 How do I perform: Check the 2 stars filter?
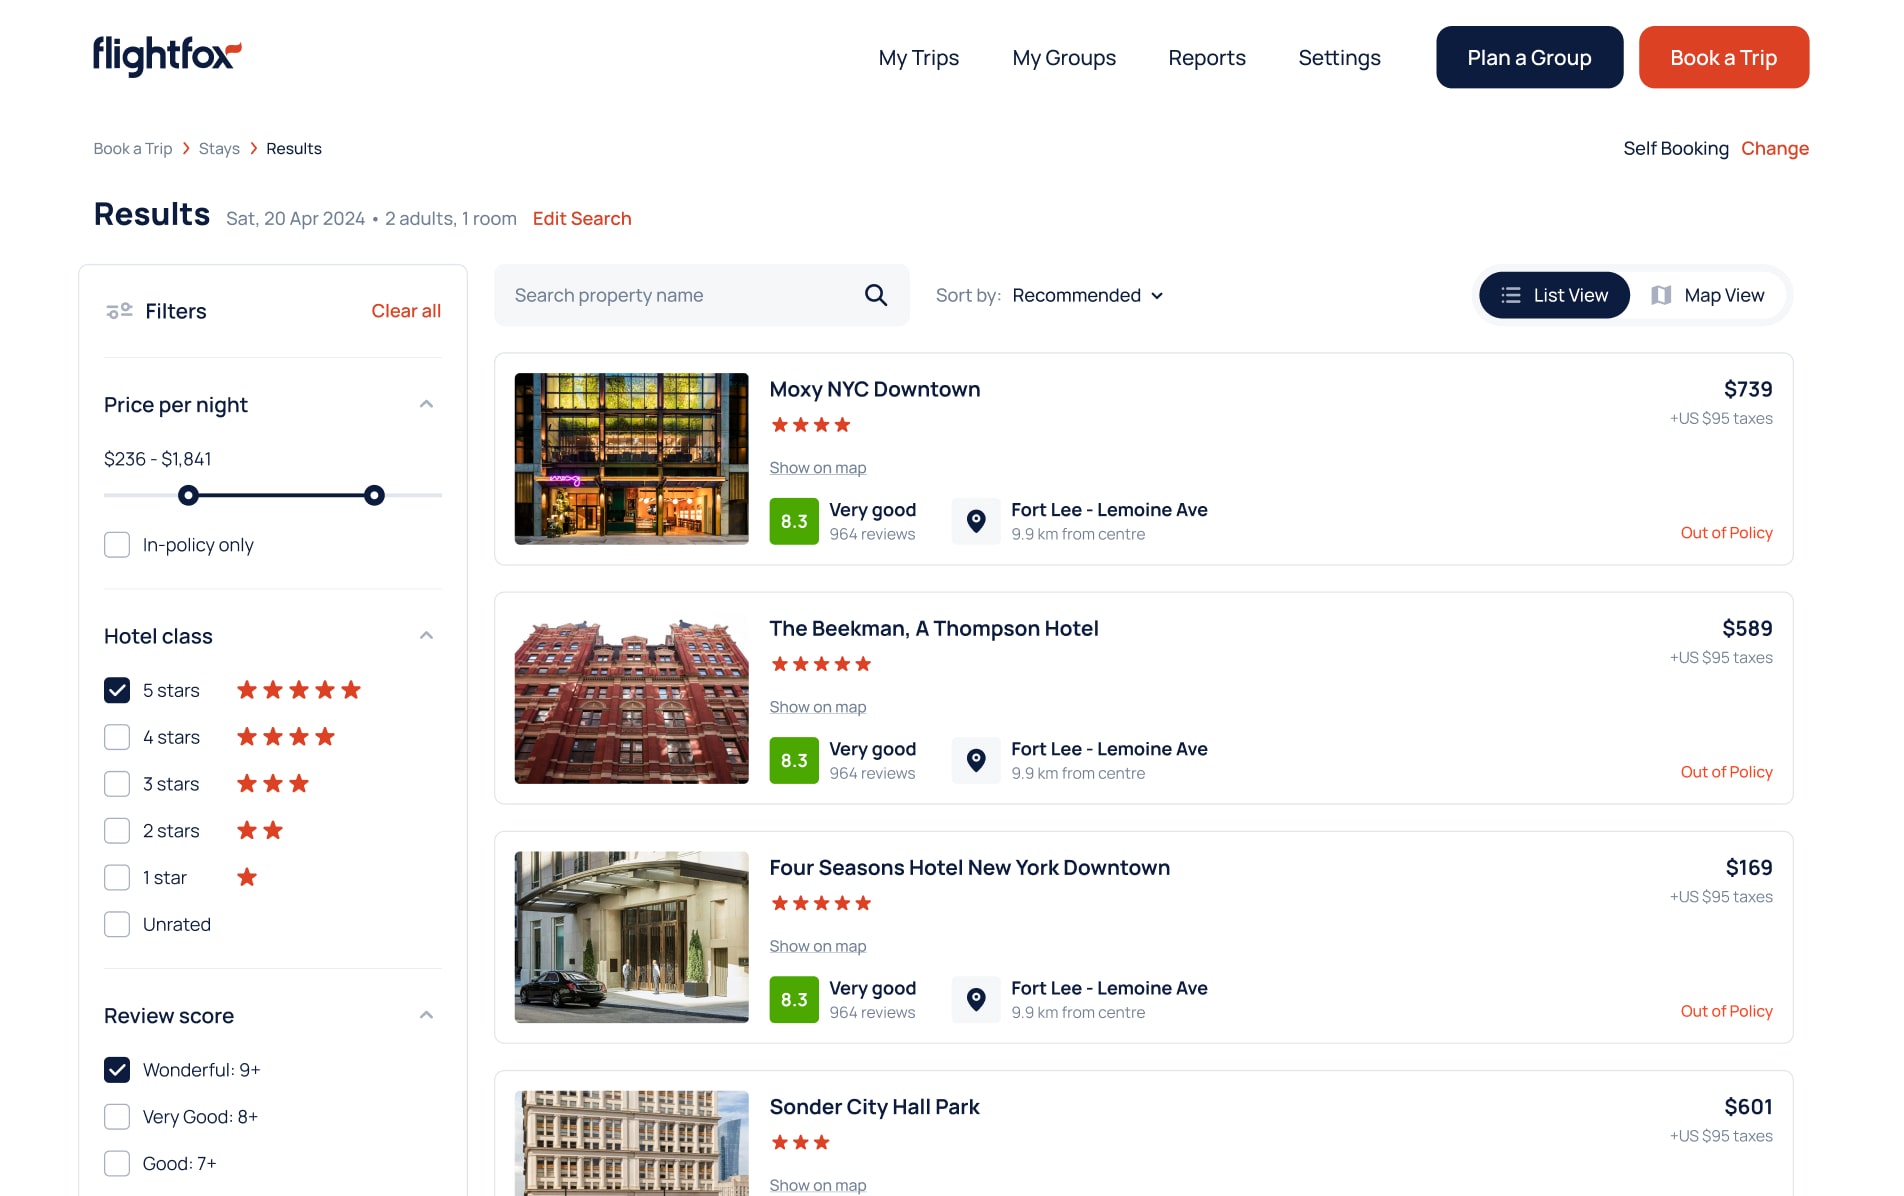(x=117, y=831)
